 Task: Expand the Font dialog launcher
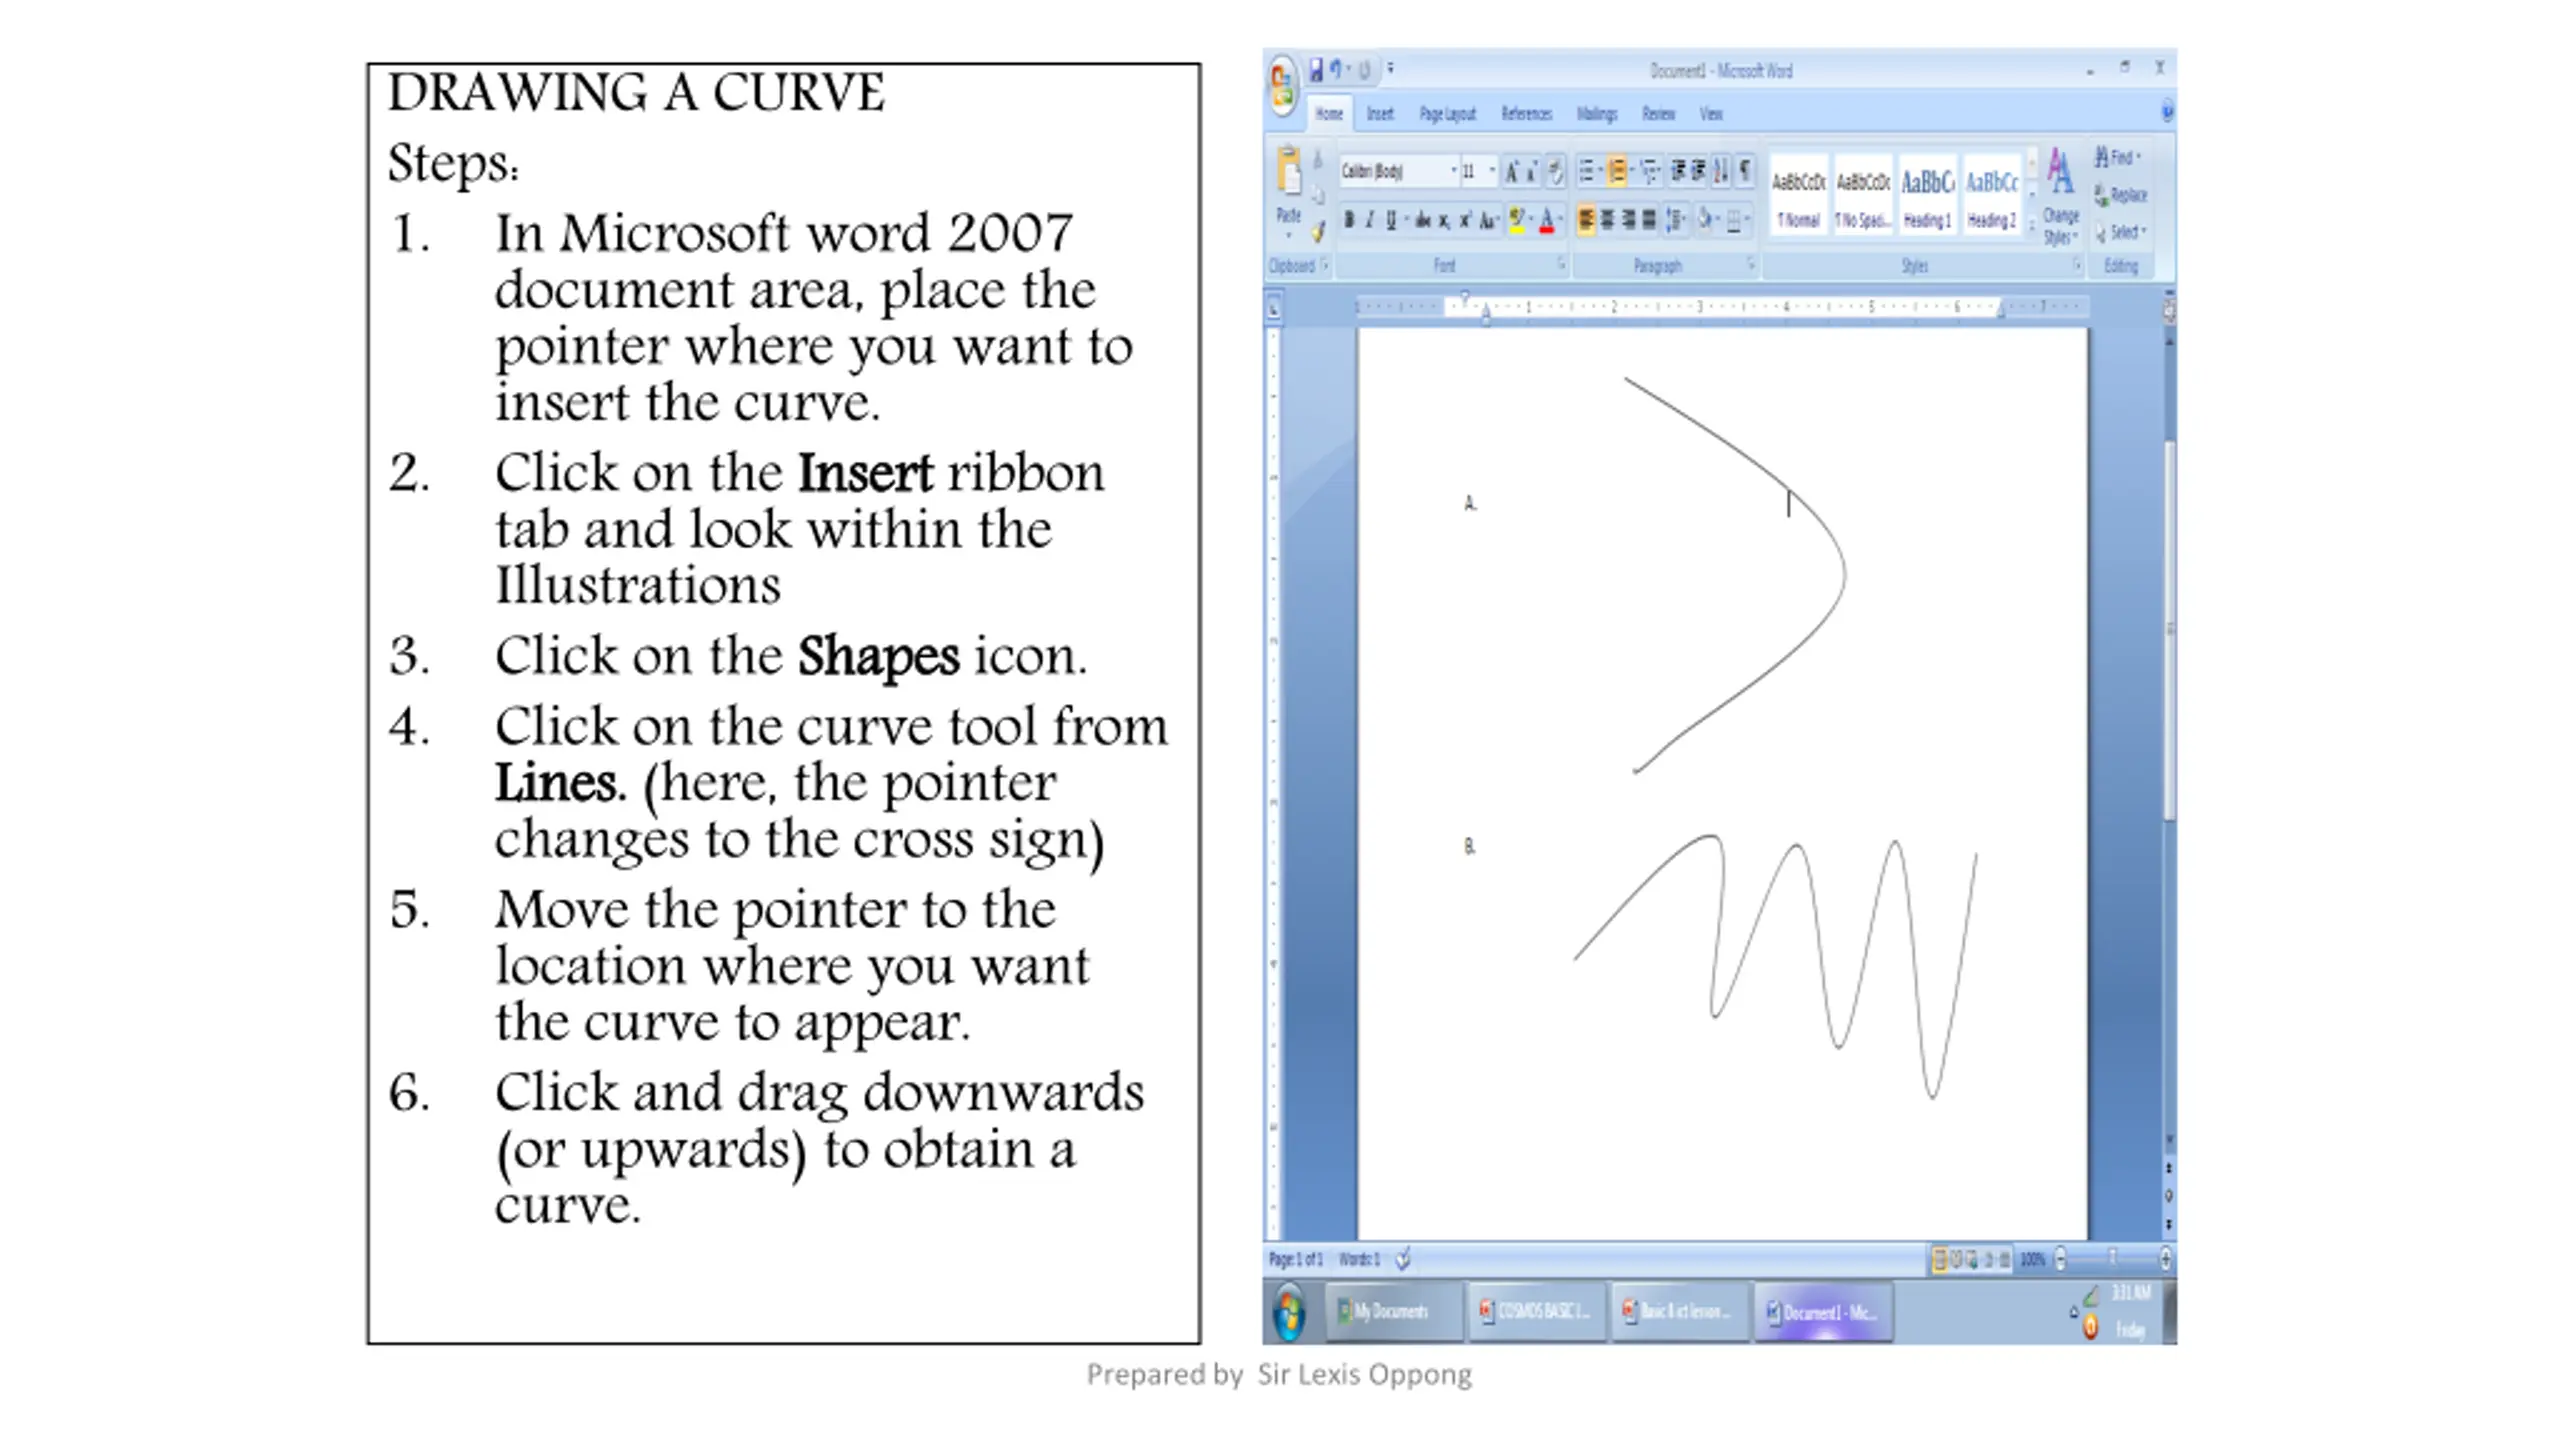pyautogui.click(x=1562, y=265)
